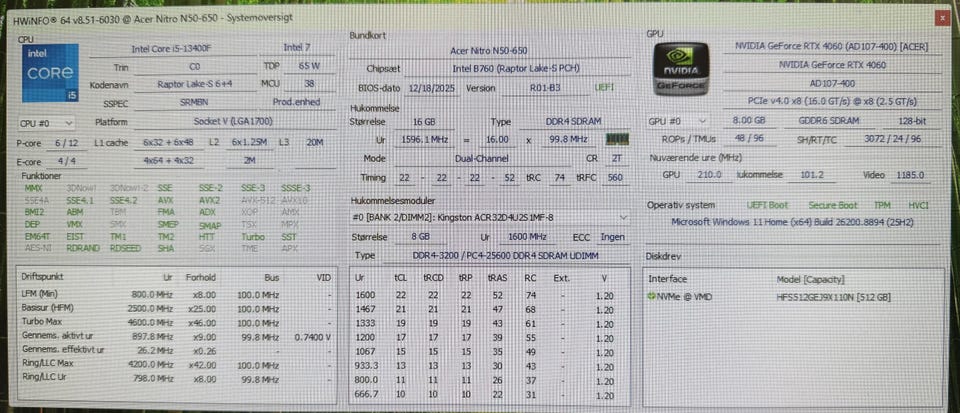Viewport: 960px width, 413px height.
Task: Click the Turbo feature flag
Action: 253,236
